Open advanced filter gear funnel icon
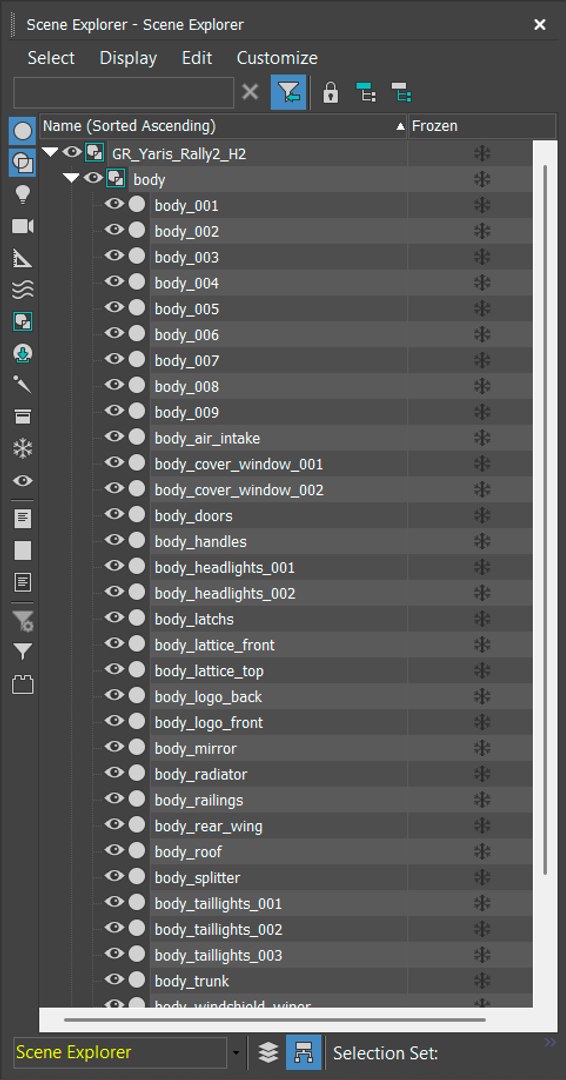This screenshot has width=566, height=1080. pyautogui.click(x=23, y=621)
